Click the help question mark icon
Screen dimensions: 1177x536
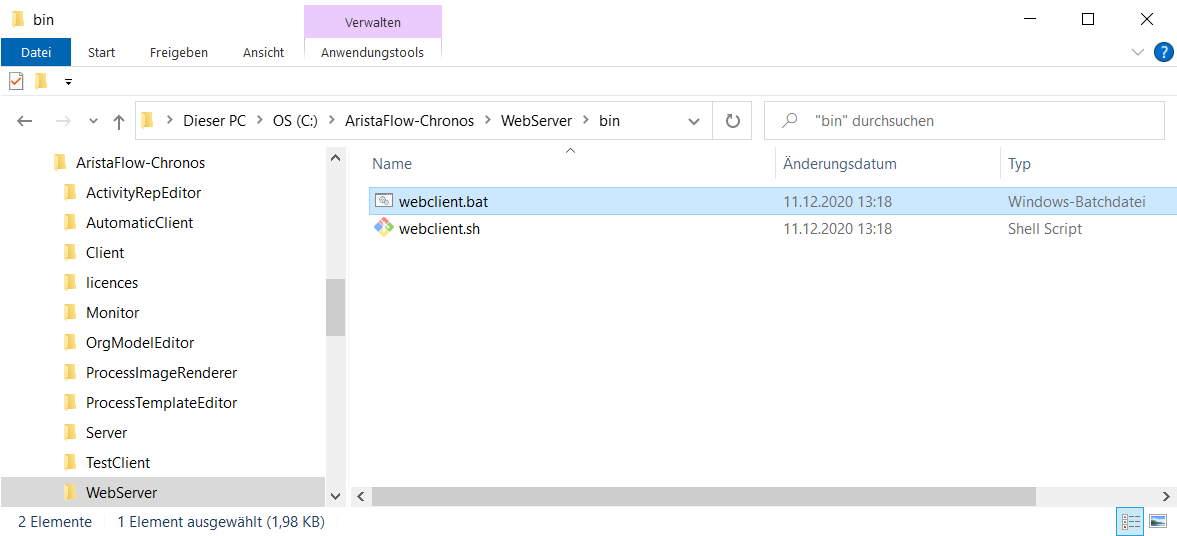click(x=1161, y=52)
